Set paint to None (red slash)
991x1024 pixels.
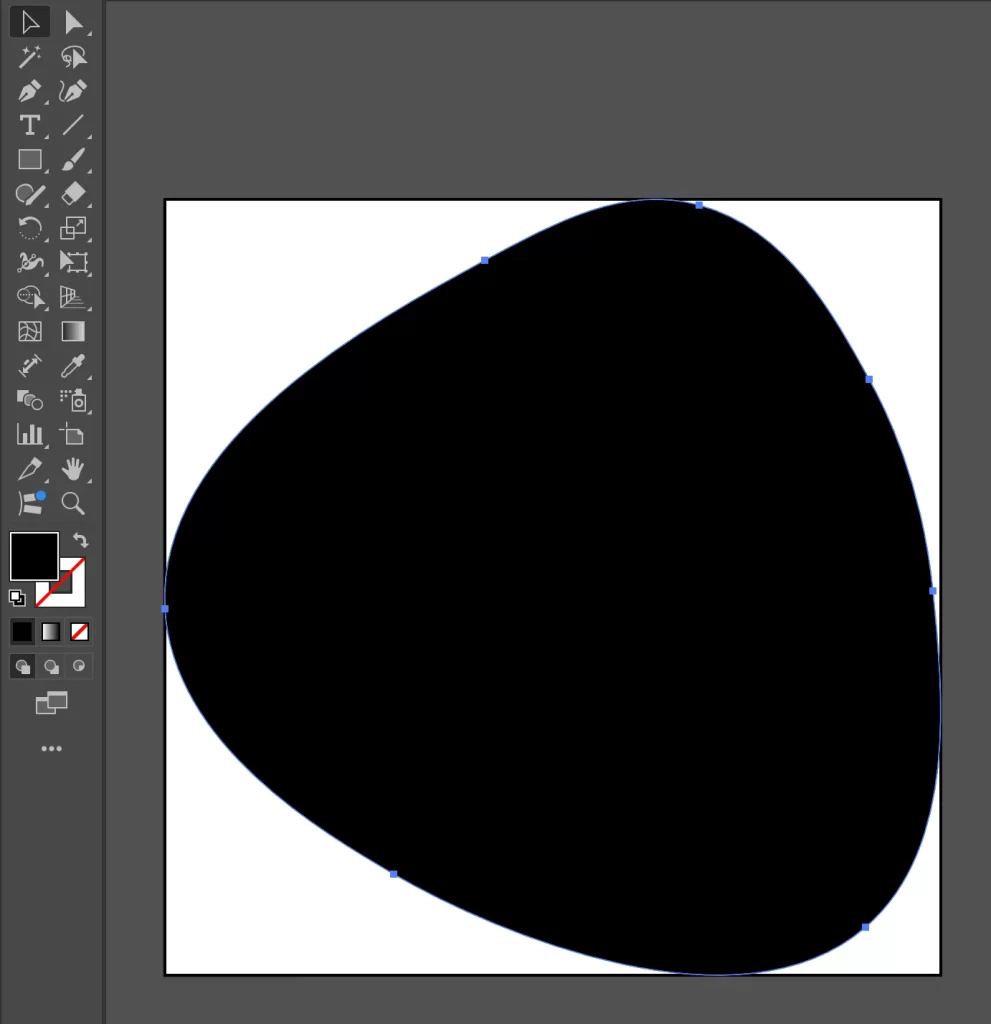click(x=80, y=632)
